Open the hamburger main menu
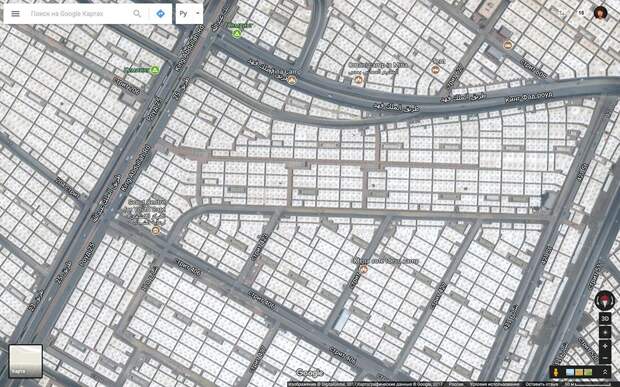620x387 pixels. click(x=15, y=14)
